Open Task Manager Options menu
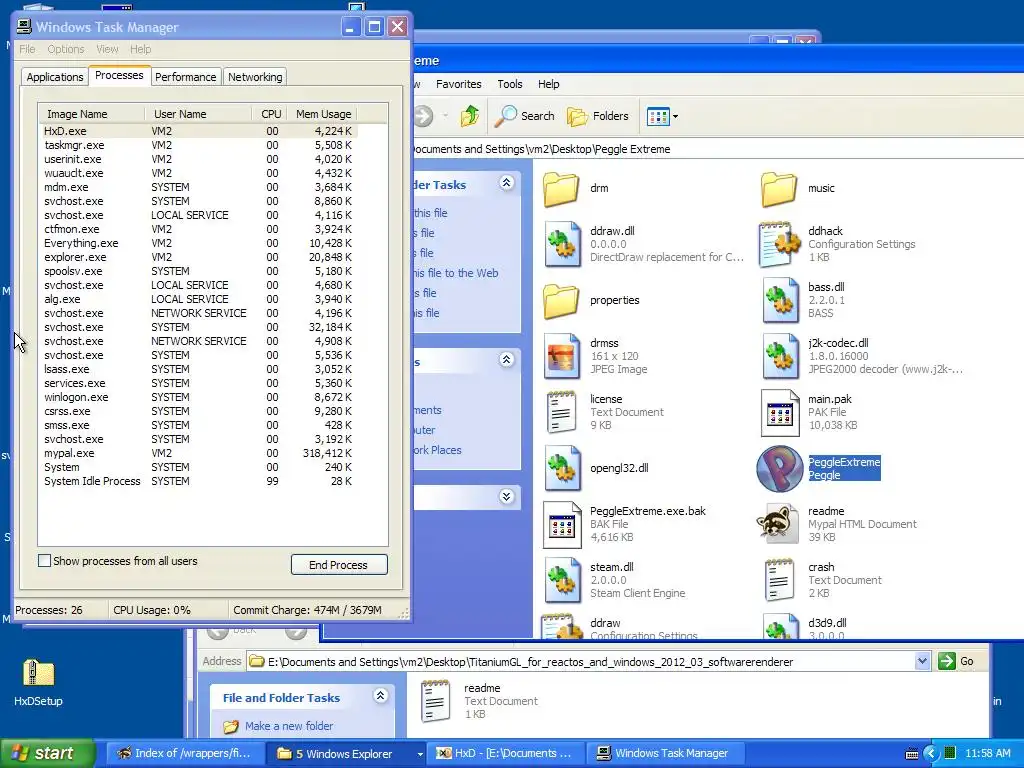This screenshot has height=768, width=1024. coord(65,49)
